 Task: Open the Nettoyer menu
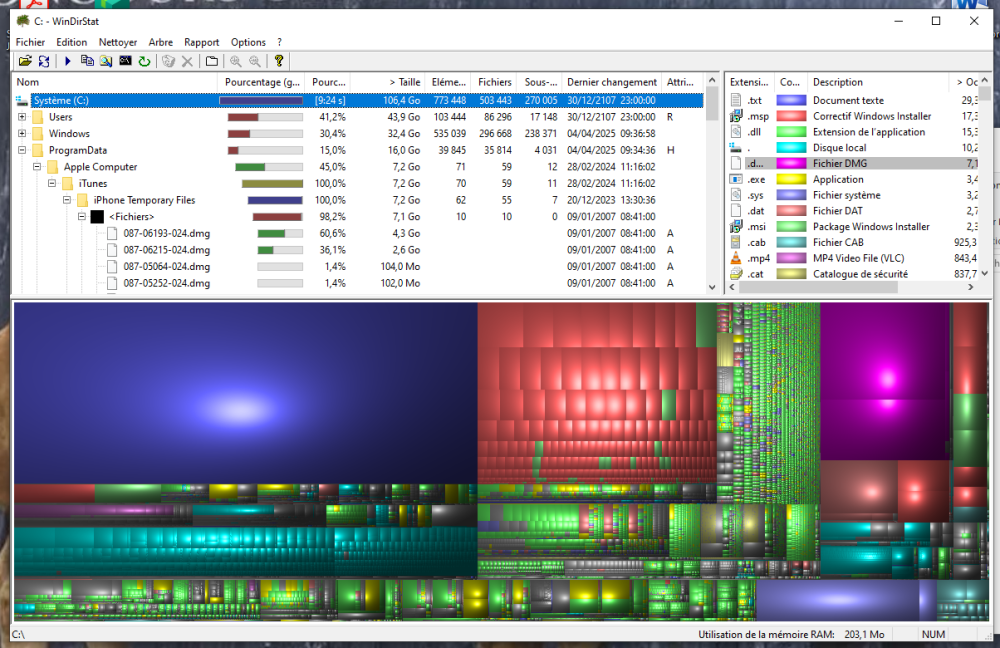tap(118, 42)
